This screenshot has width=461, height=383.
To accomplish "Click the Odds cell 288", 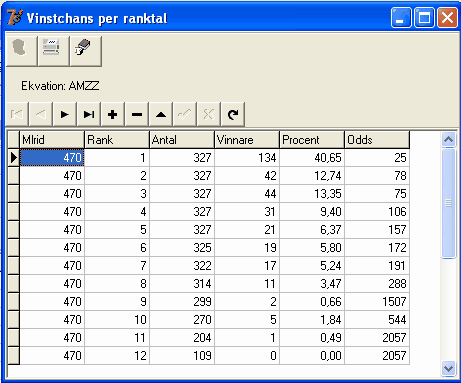I will pyautogui.click(x=377, y=283).
